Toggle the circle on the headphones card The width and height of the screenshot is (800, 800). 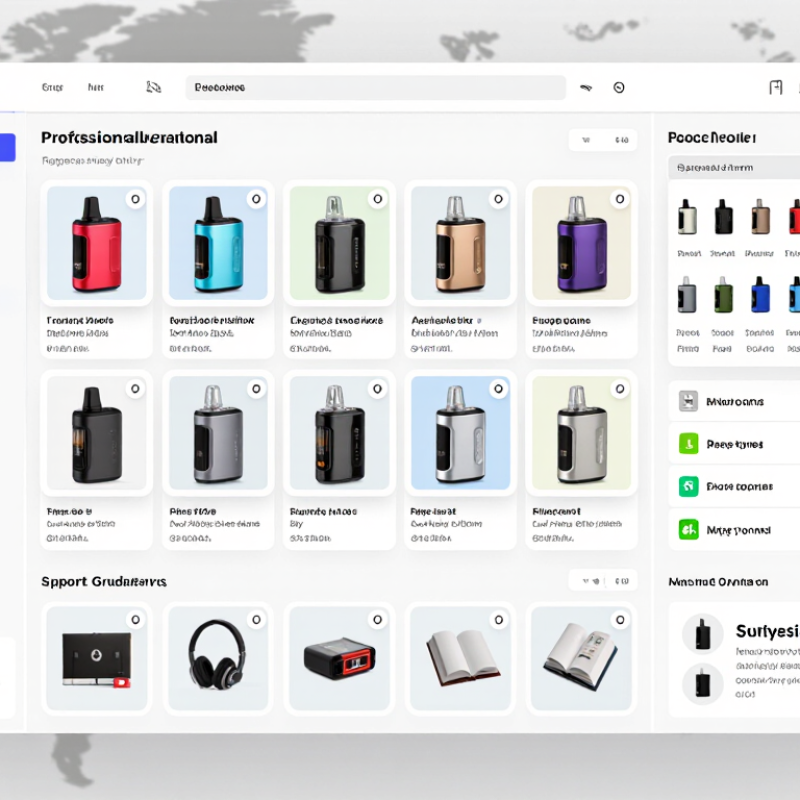pyautogui.click(x=257, y=620)
